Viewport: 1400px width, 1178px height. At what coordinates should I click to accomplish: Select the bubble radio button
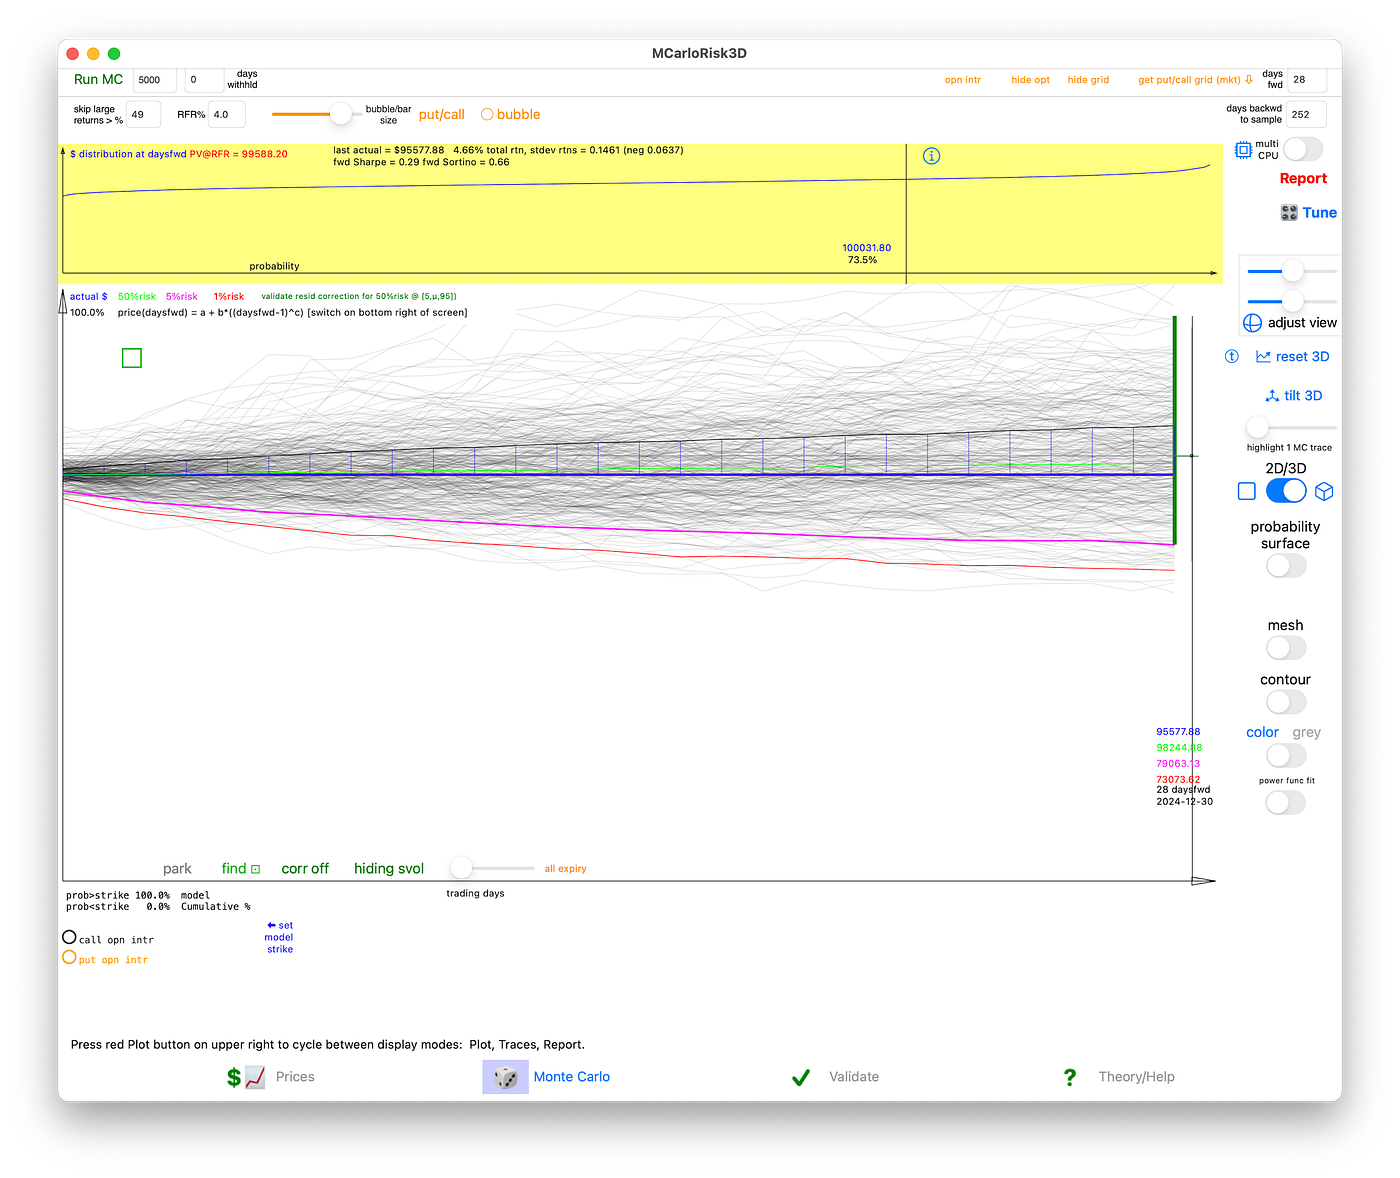(x=487, y=115)
